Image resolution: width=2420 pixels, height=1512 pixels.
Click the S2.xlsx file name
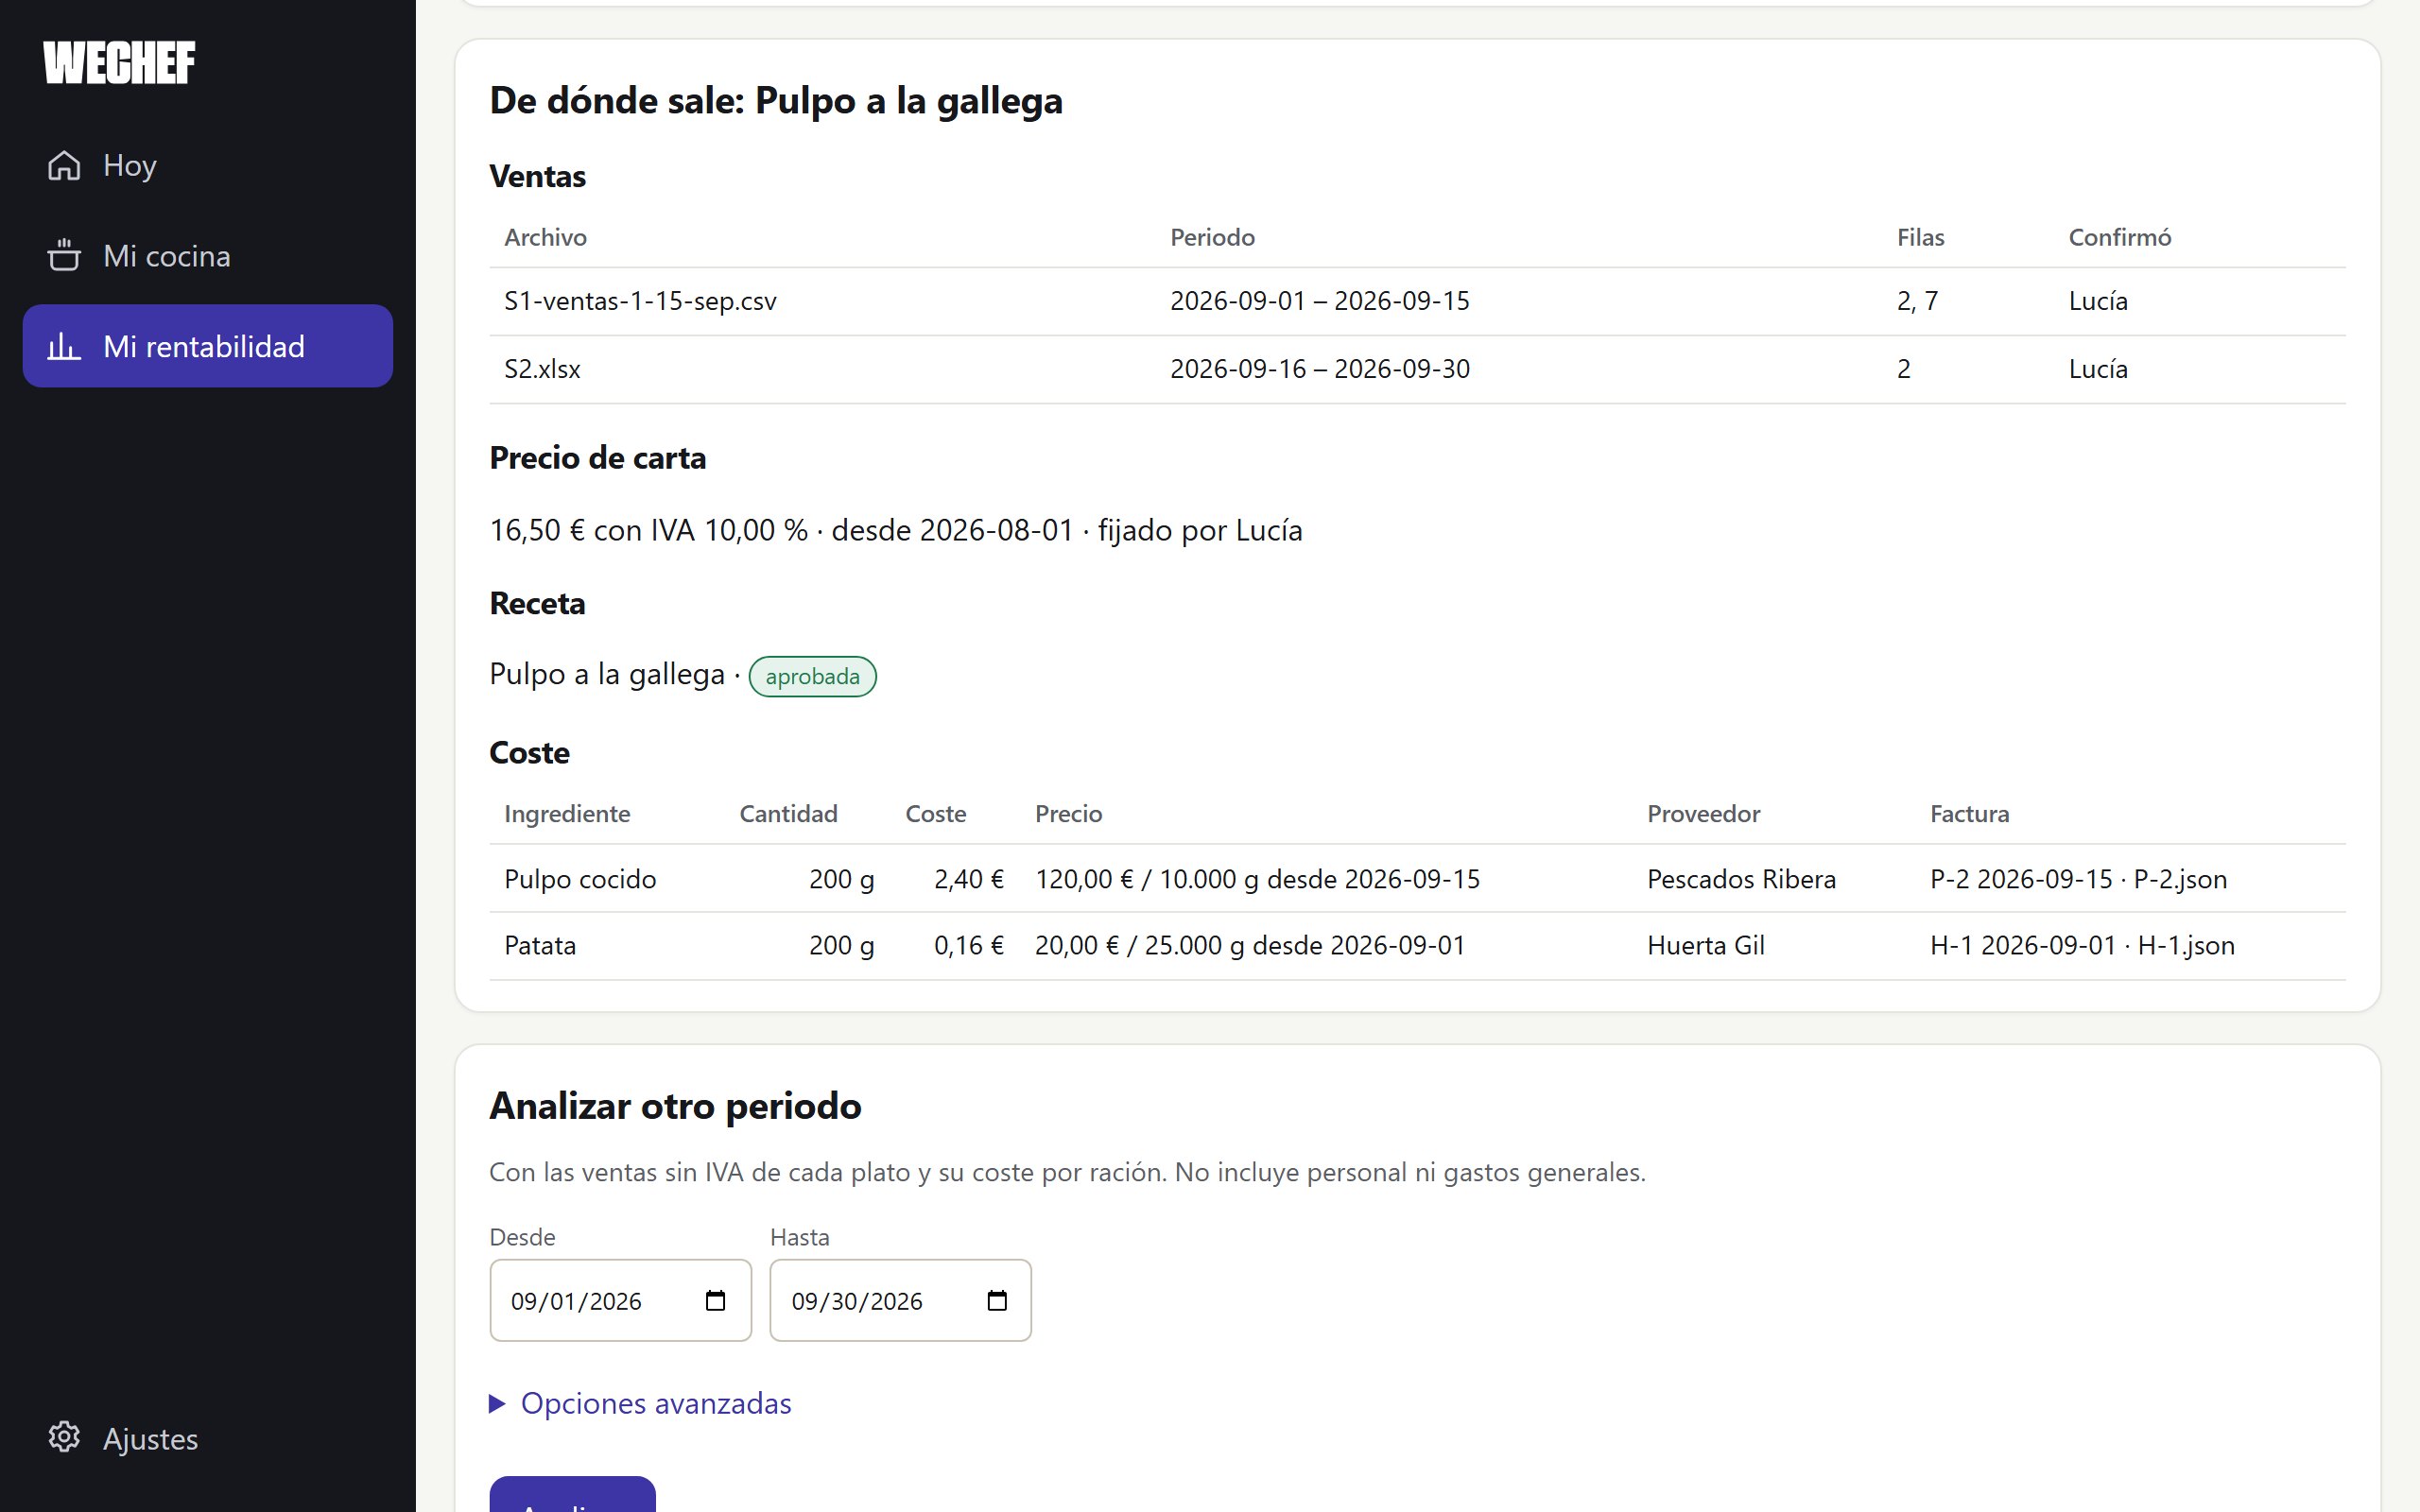tap(542, 369)
